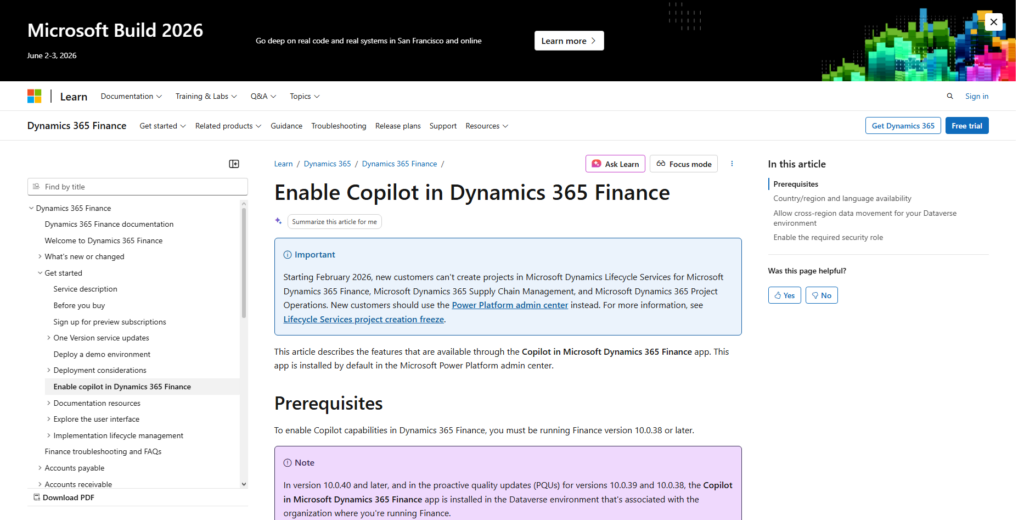Collapse Dynamics 365 Finance tree node
Image resolution: width=1024 pixels, height=520 pixels.
pyautogui.click(x=31, y=208)
